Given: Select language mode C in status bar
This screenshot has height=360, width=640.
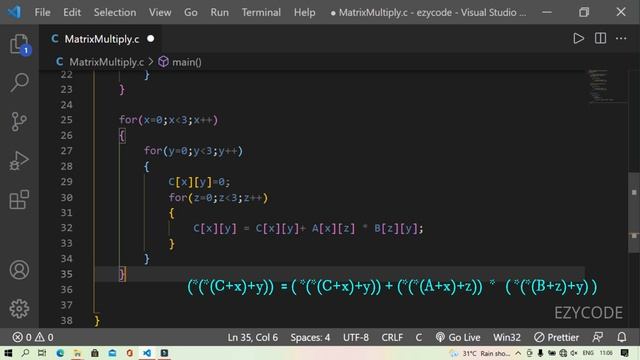Looking at the screenshot, I should [419, 337].
